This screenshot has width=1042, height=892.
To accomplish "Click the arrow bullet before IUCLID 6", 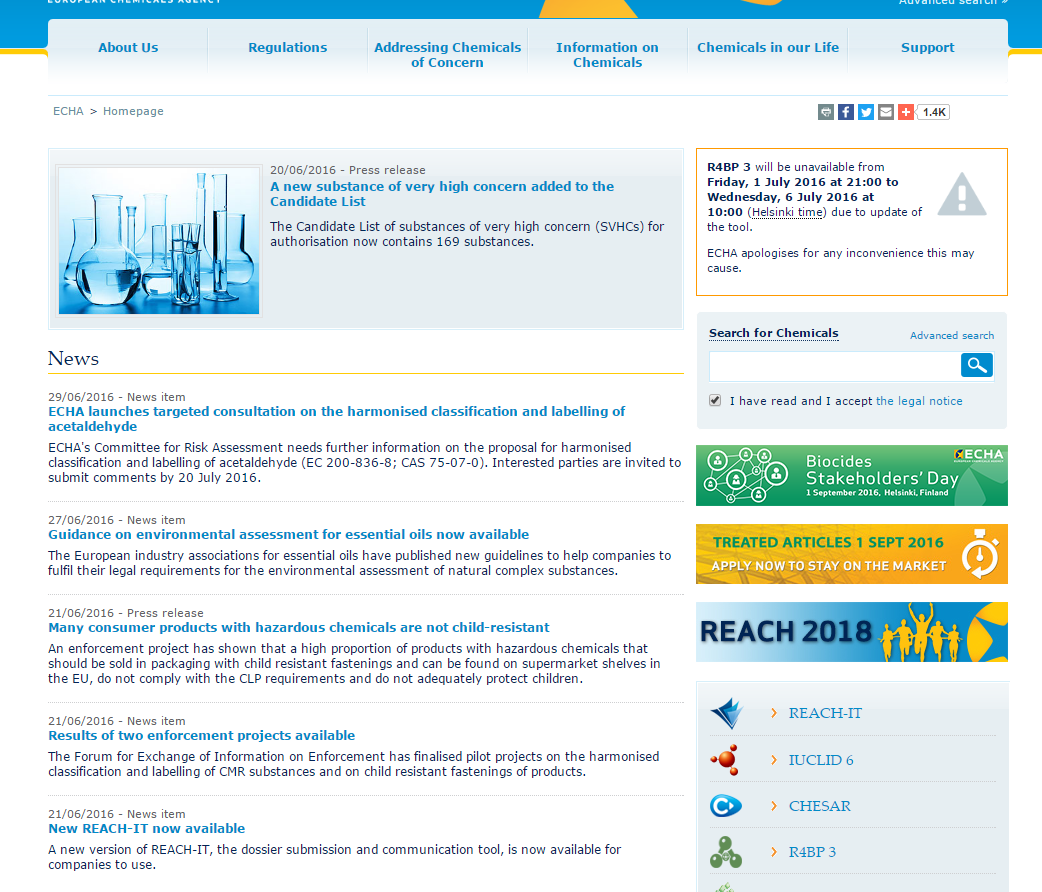I will 774,760.
